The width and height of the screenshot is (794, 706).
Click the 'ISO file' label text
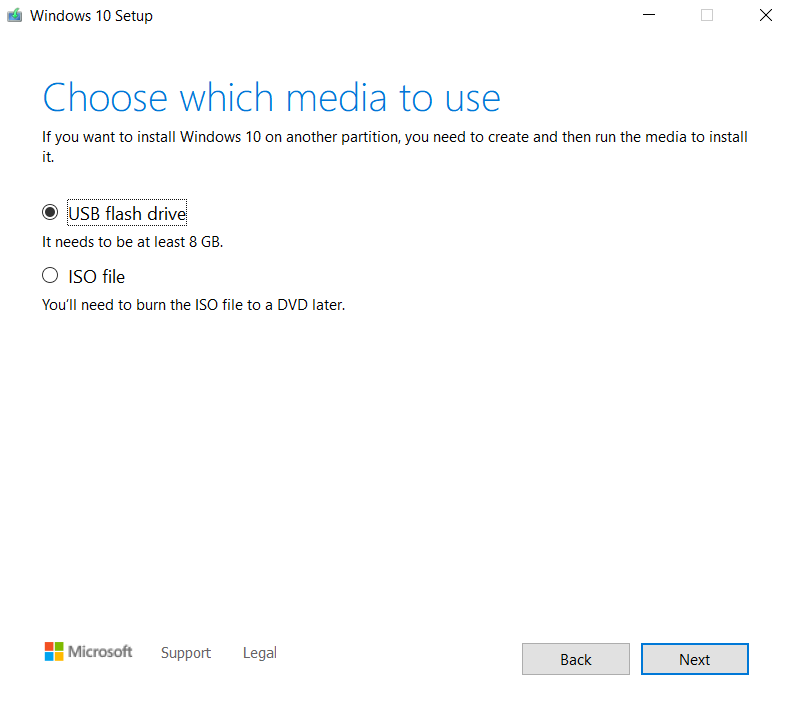coord(97,277)
